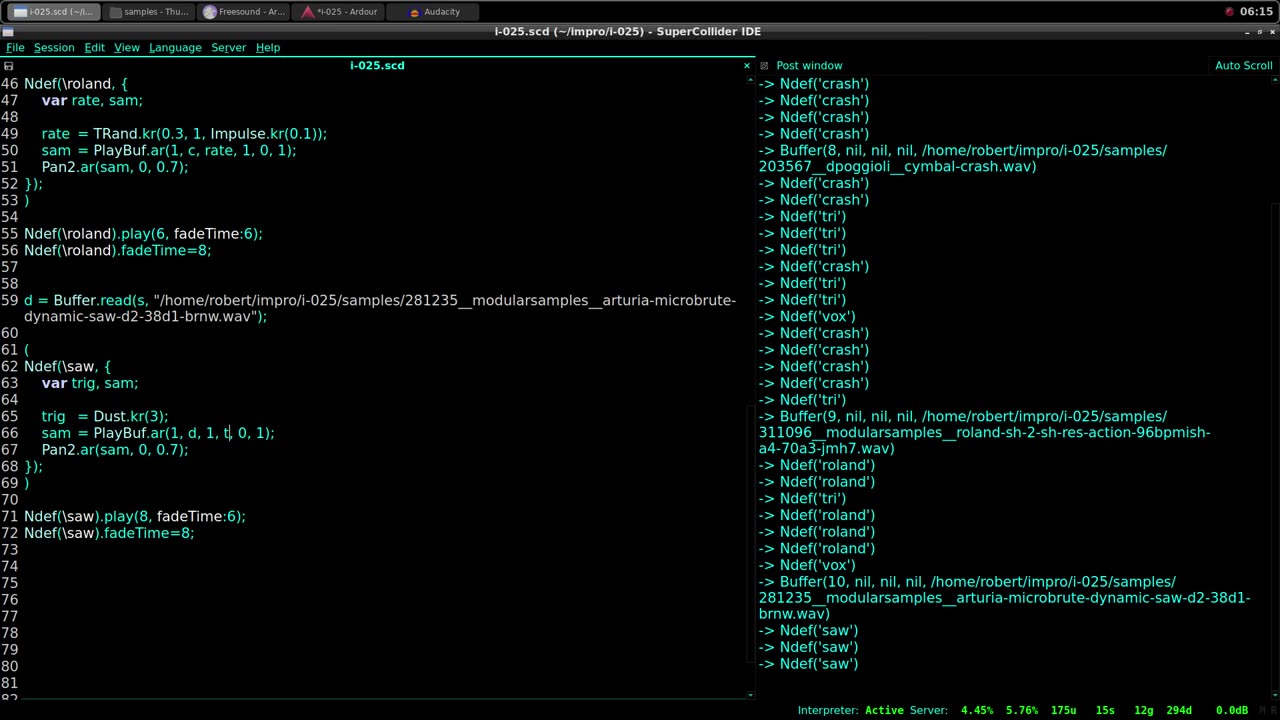The height and width of the screenshot is (720, 1280).
Task: Click line 72 Ndef(\saw).fadeTime=8
Action: (x=109, y=533)
